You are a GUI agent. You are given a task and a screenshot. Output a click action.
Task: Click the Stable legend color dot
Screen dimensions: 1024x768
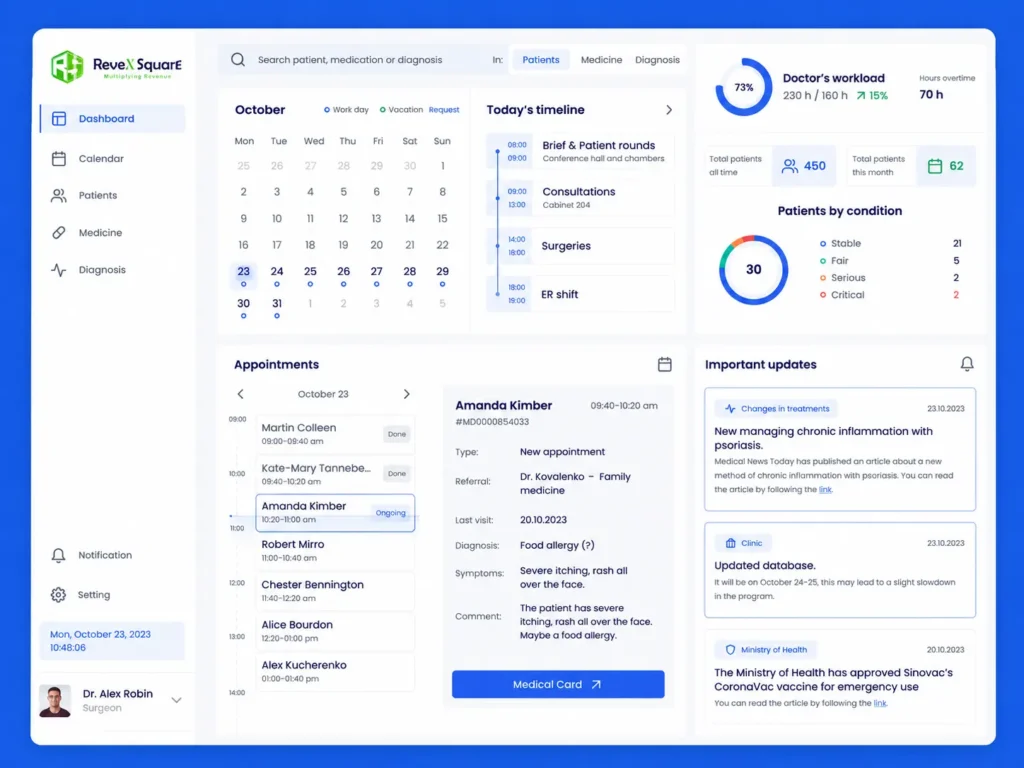coord(823,244)
